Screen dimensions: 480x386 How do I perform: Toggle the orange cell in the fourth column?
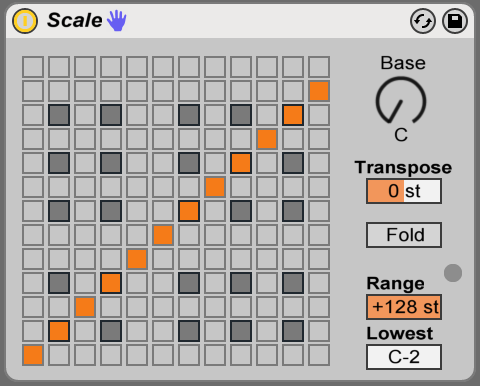(x=111, y=283)
